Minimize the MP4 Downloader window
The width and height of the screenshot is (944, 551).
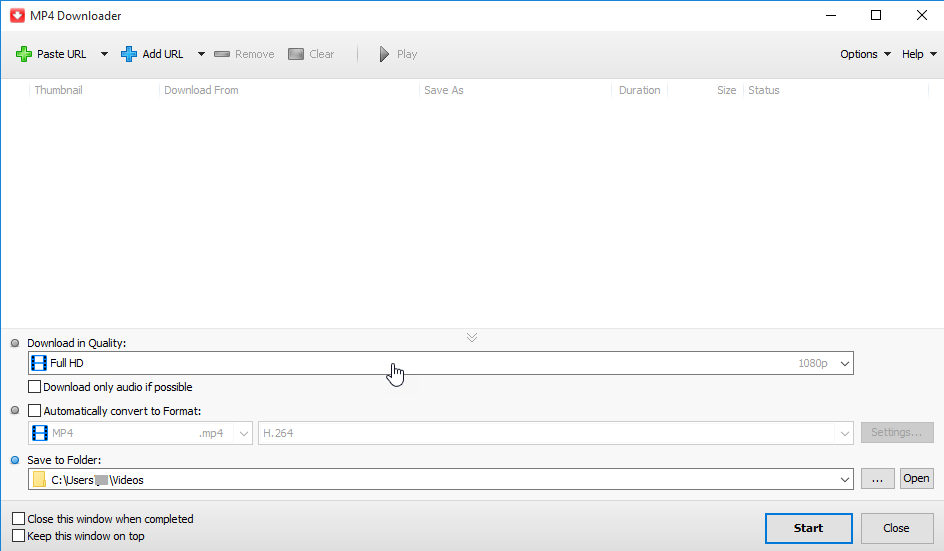(831, 16)
